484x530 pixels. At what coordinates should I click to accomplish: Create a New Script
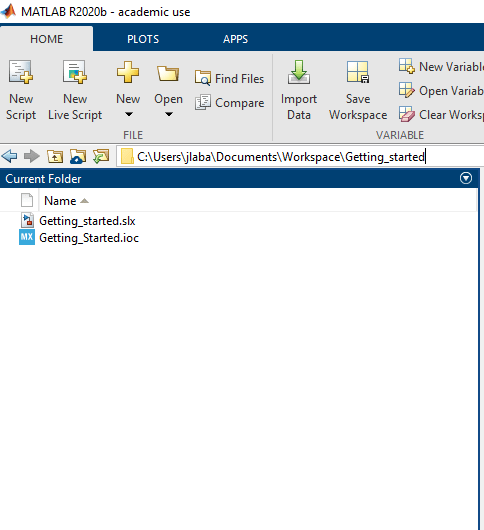[x=21, y=91]
